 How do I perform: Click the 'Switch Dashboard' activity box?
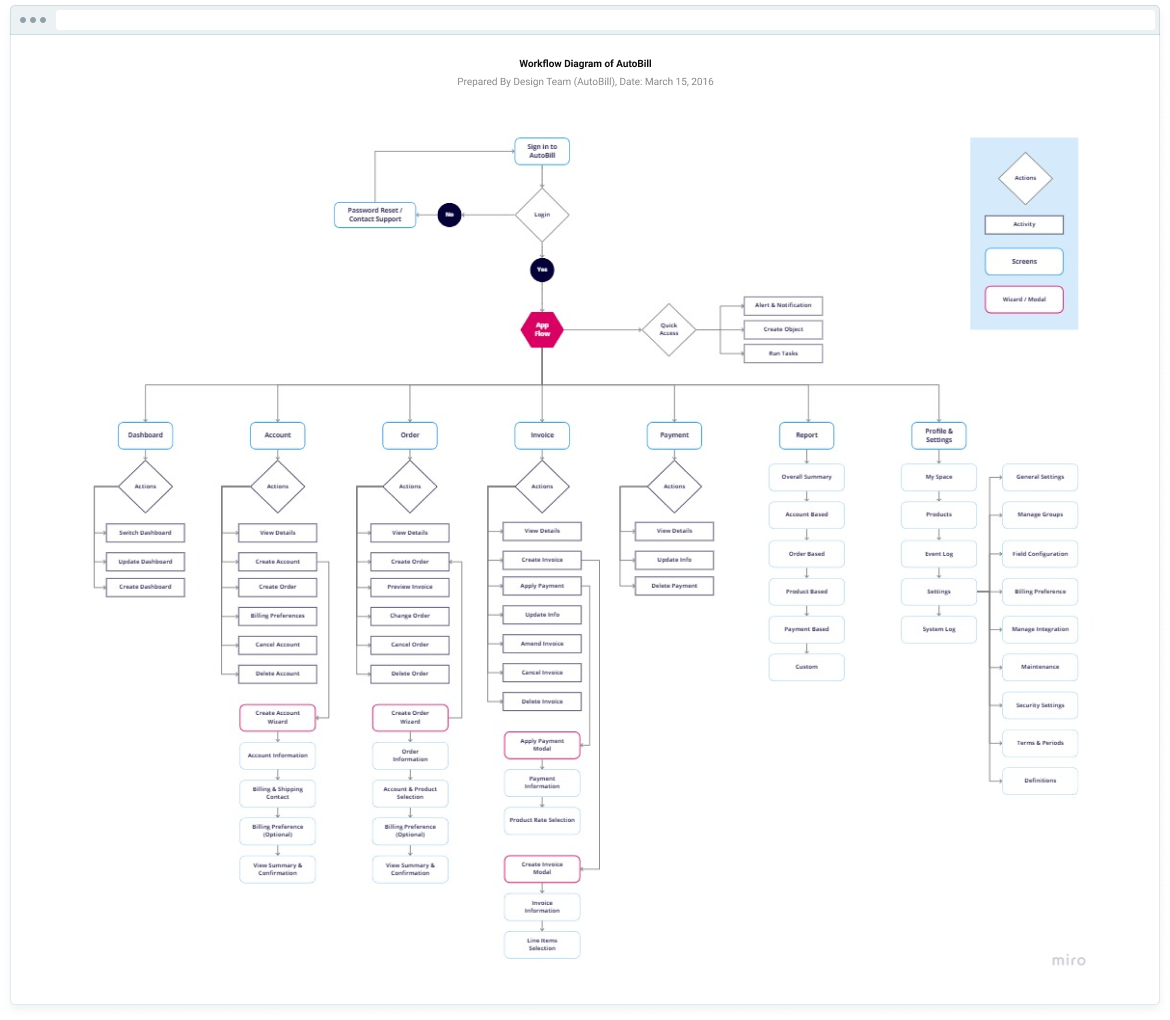(146, 533)
